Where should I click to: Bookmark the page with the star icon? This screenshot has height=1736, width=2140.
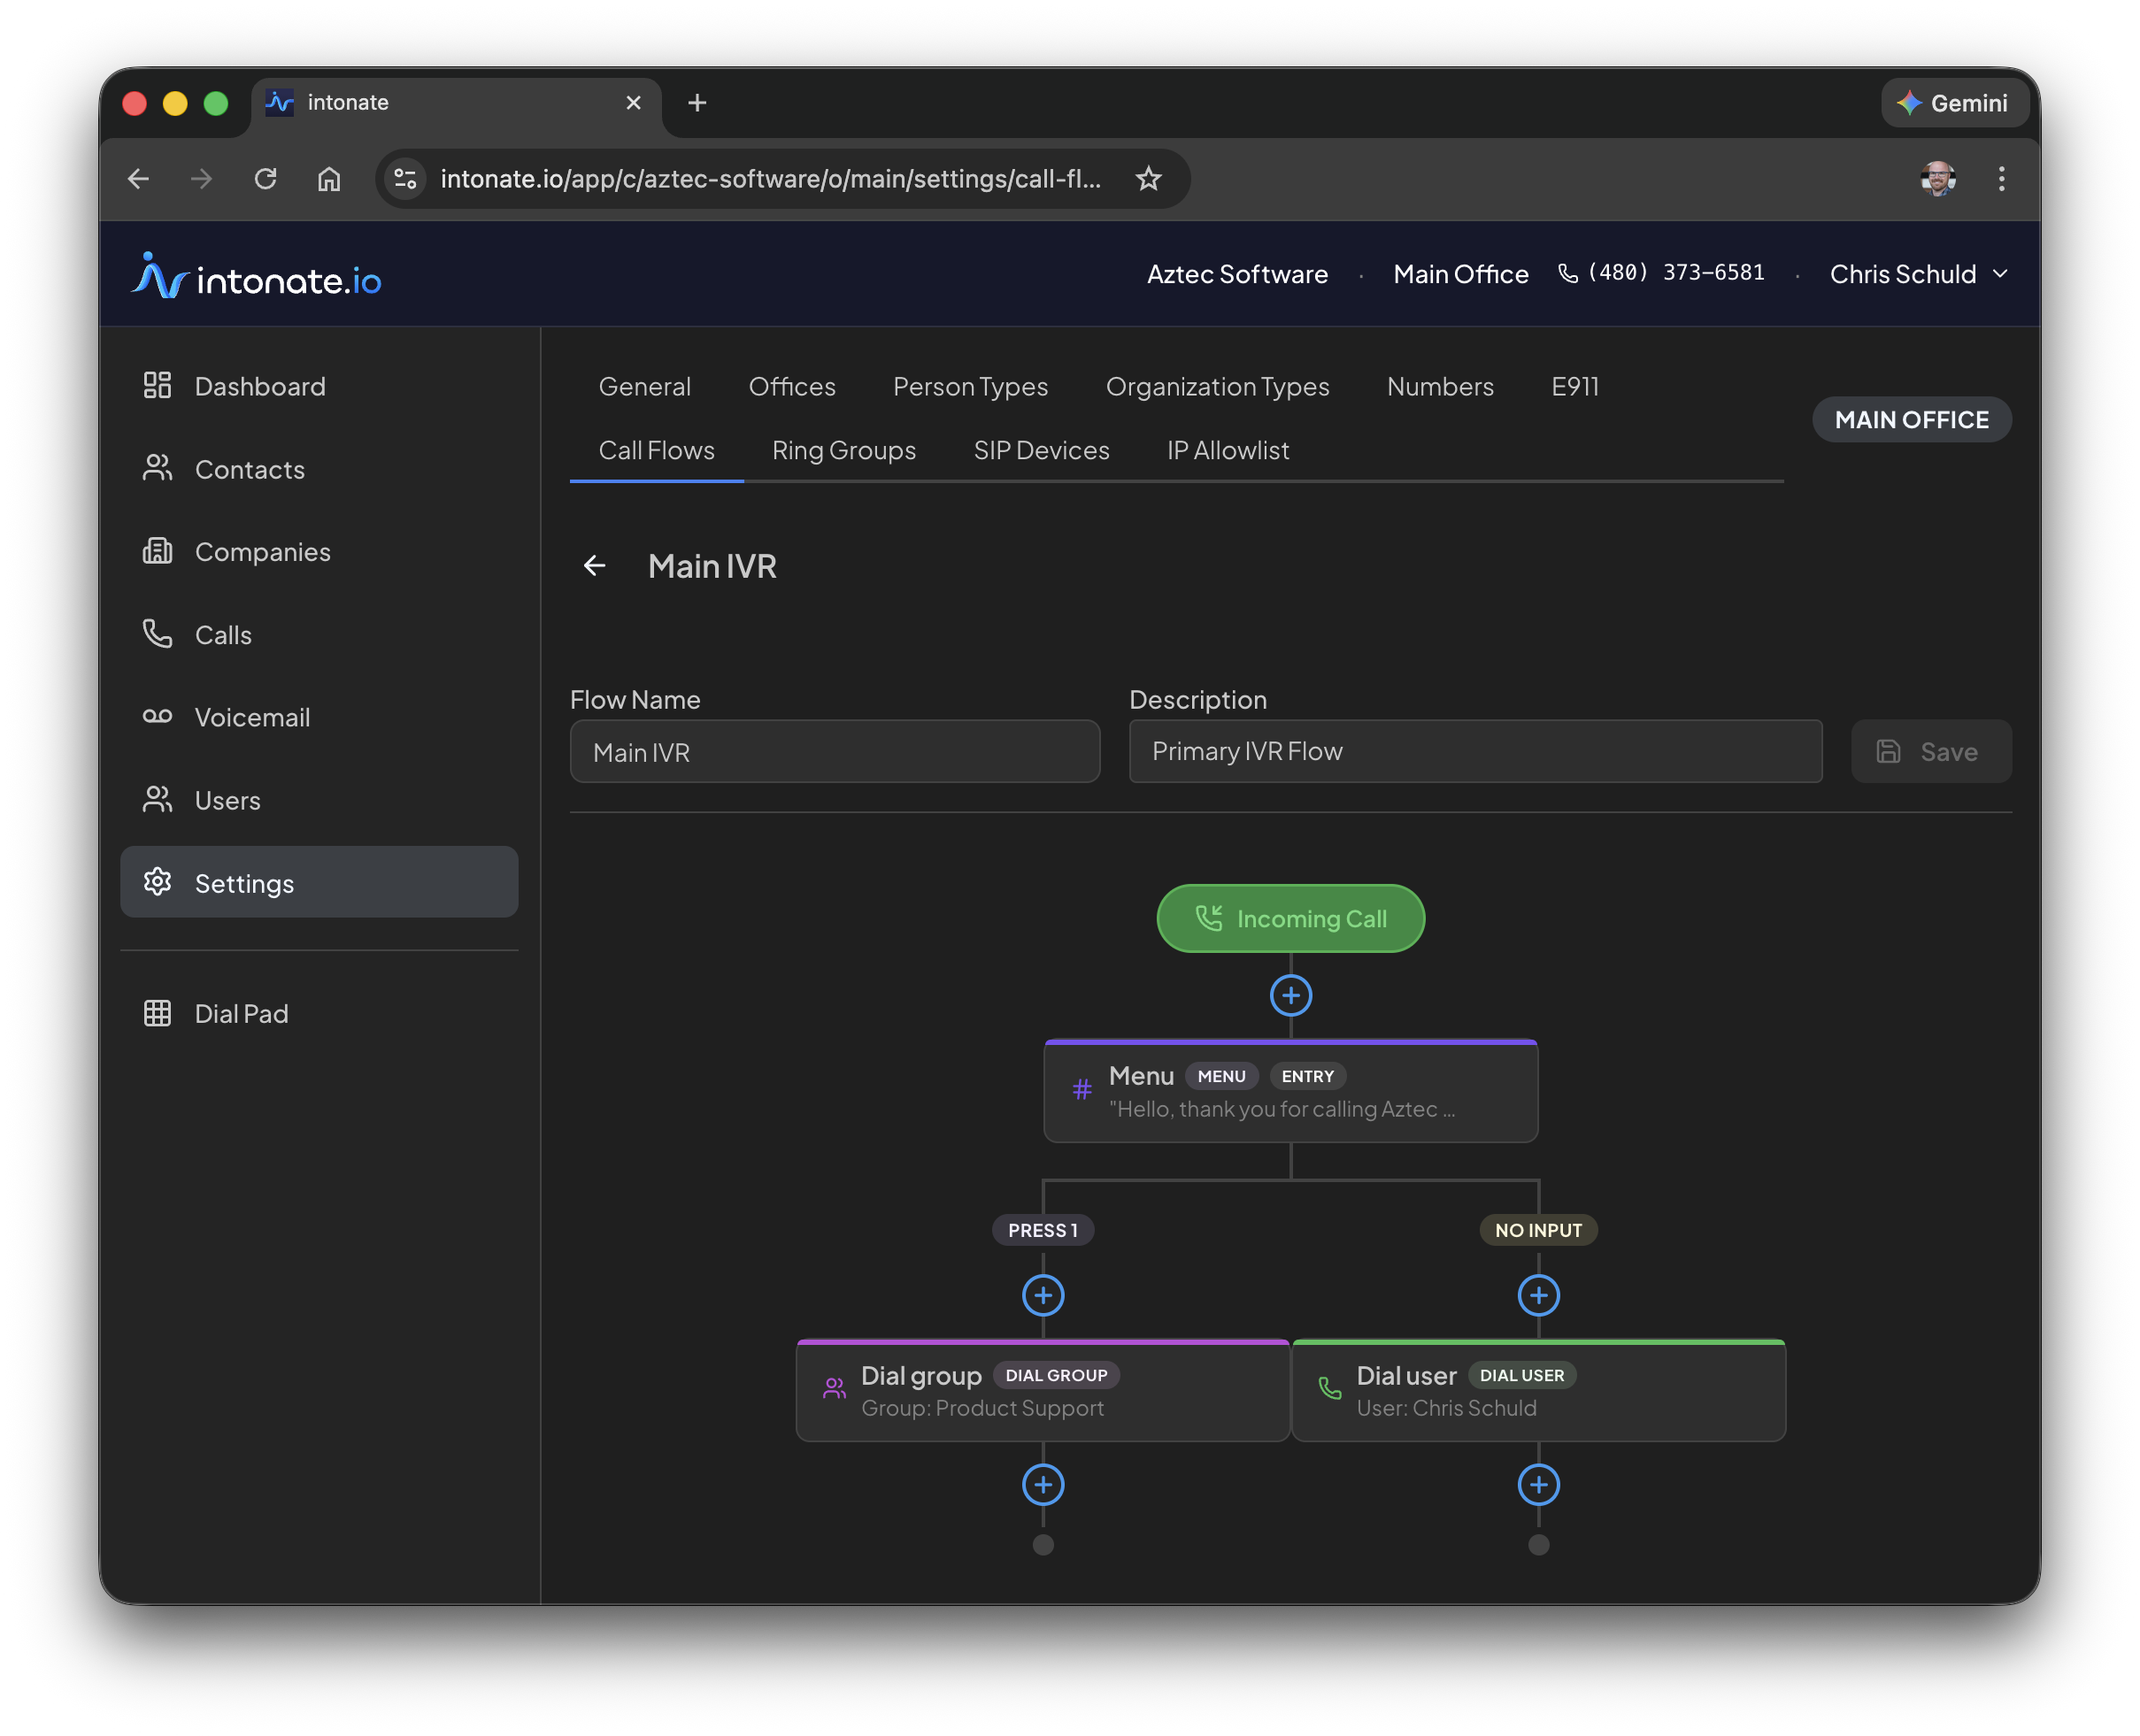(x=1148, y=179)
